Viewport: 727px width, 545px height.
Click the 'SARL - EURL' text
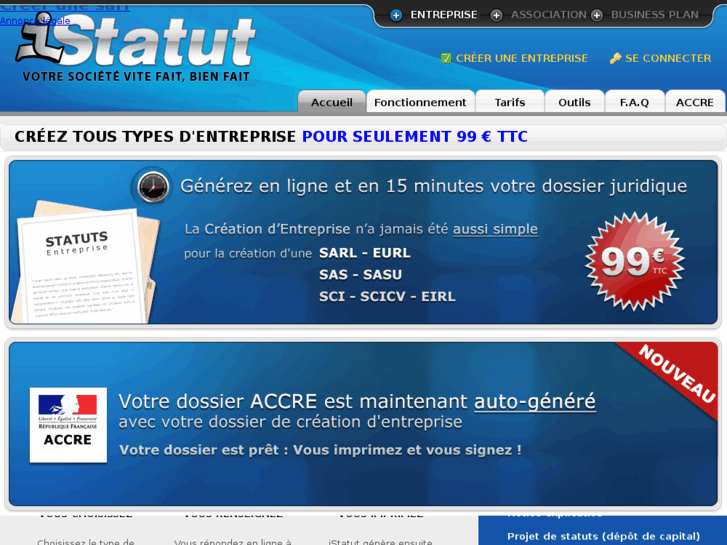365,253
